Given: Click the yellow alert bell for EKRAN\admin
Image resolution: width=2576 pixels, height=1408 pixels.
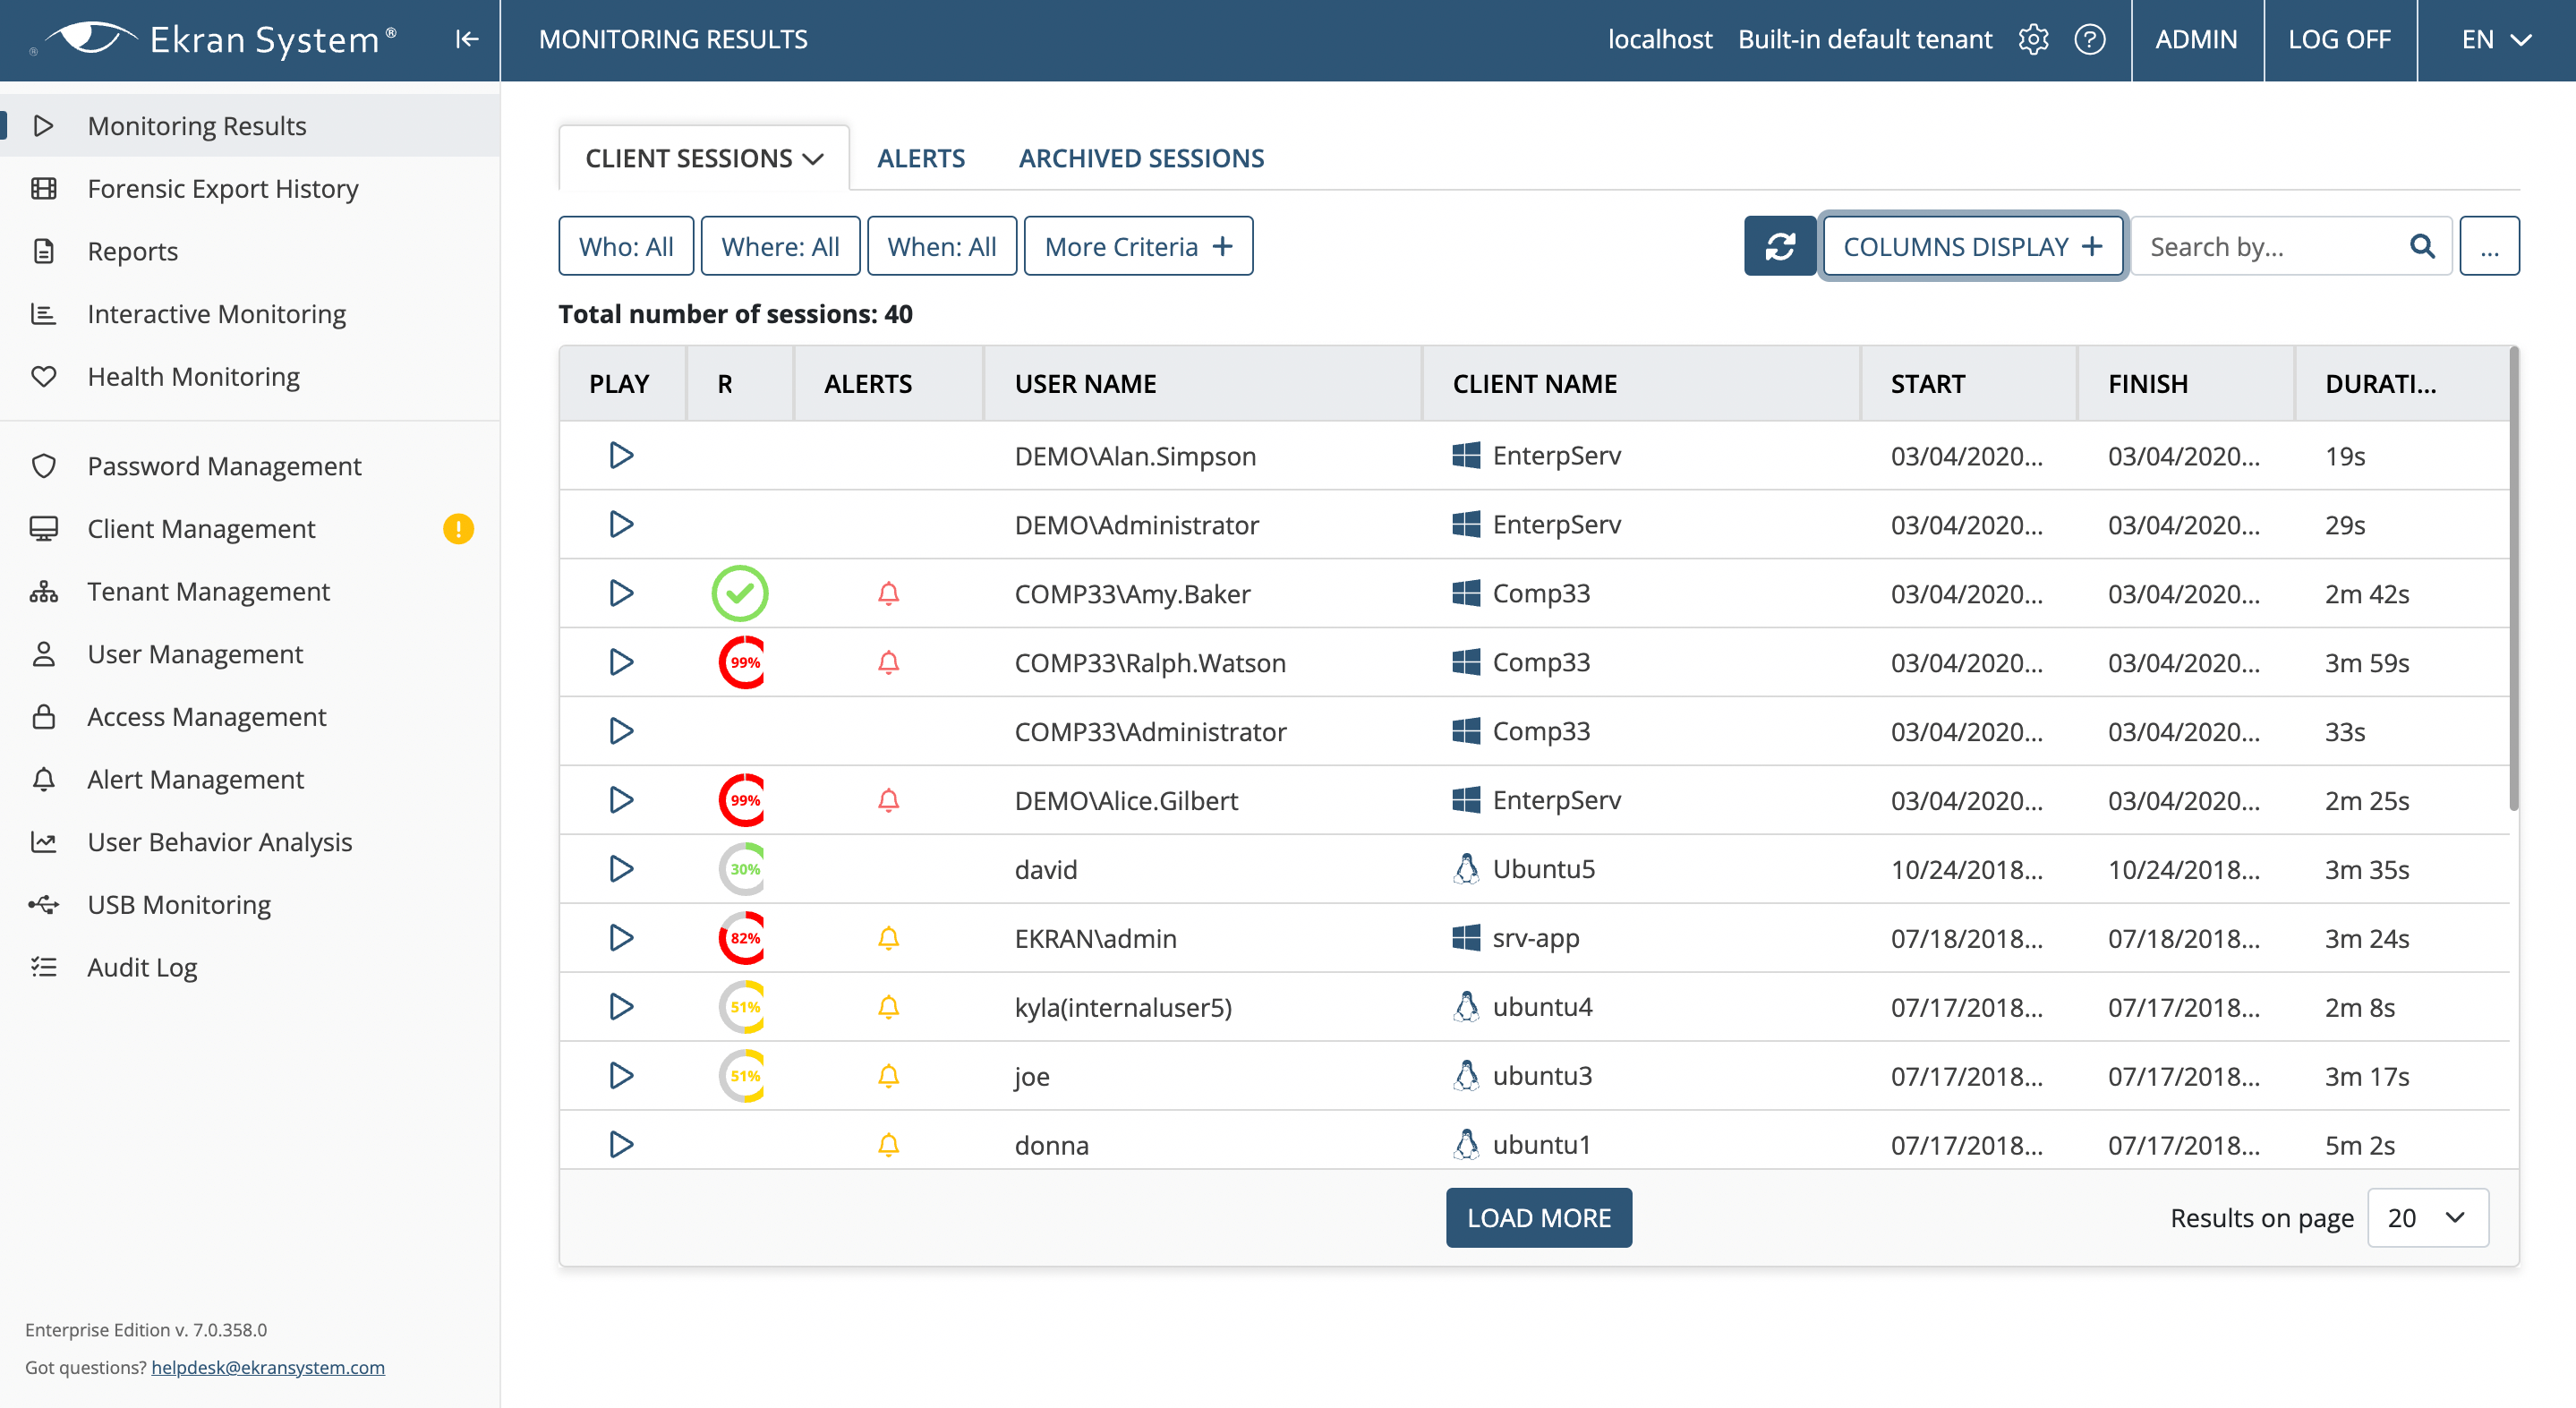Looking at the screenshot, I should 888,939.
